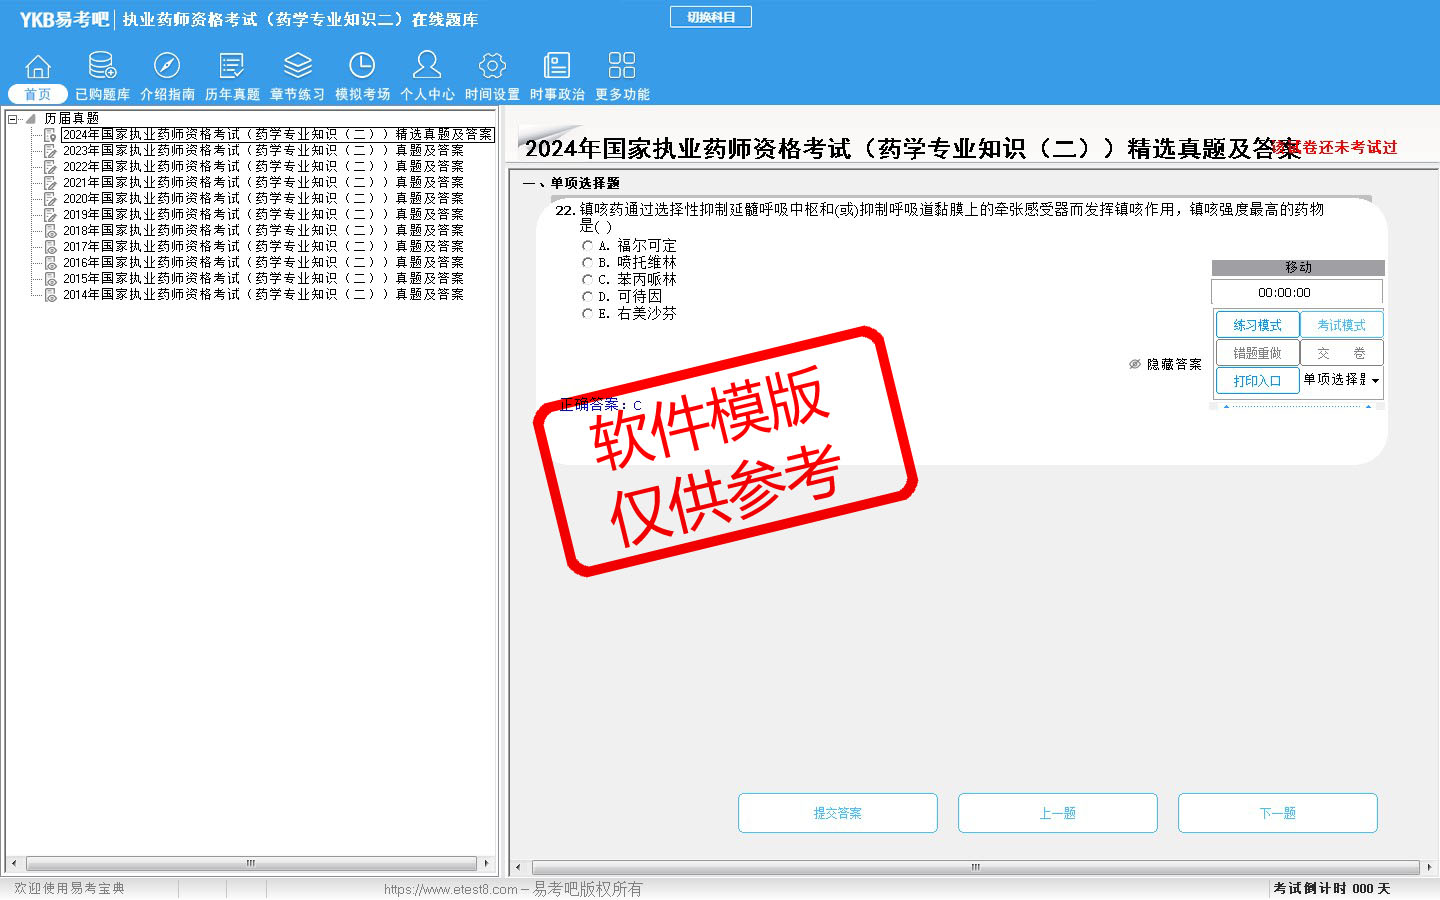Screen dimensions: 1440x900
Task: Open 历年真题 past papers icon
Action: coord(232,67)
